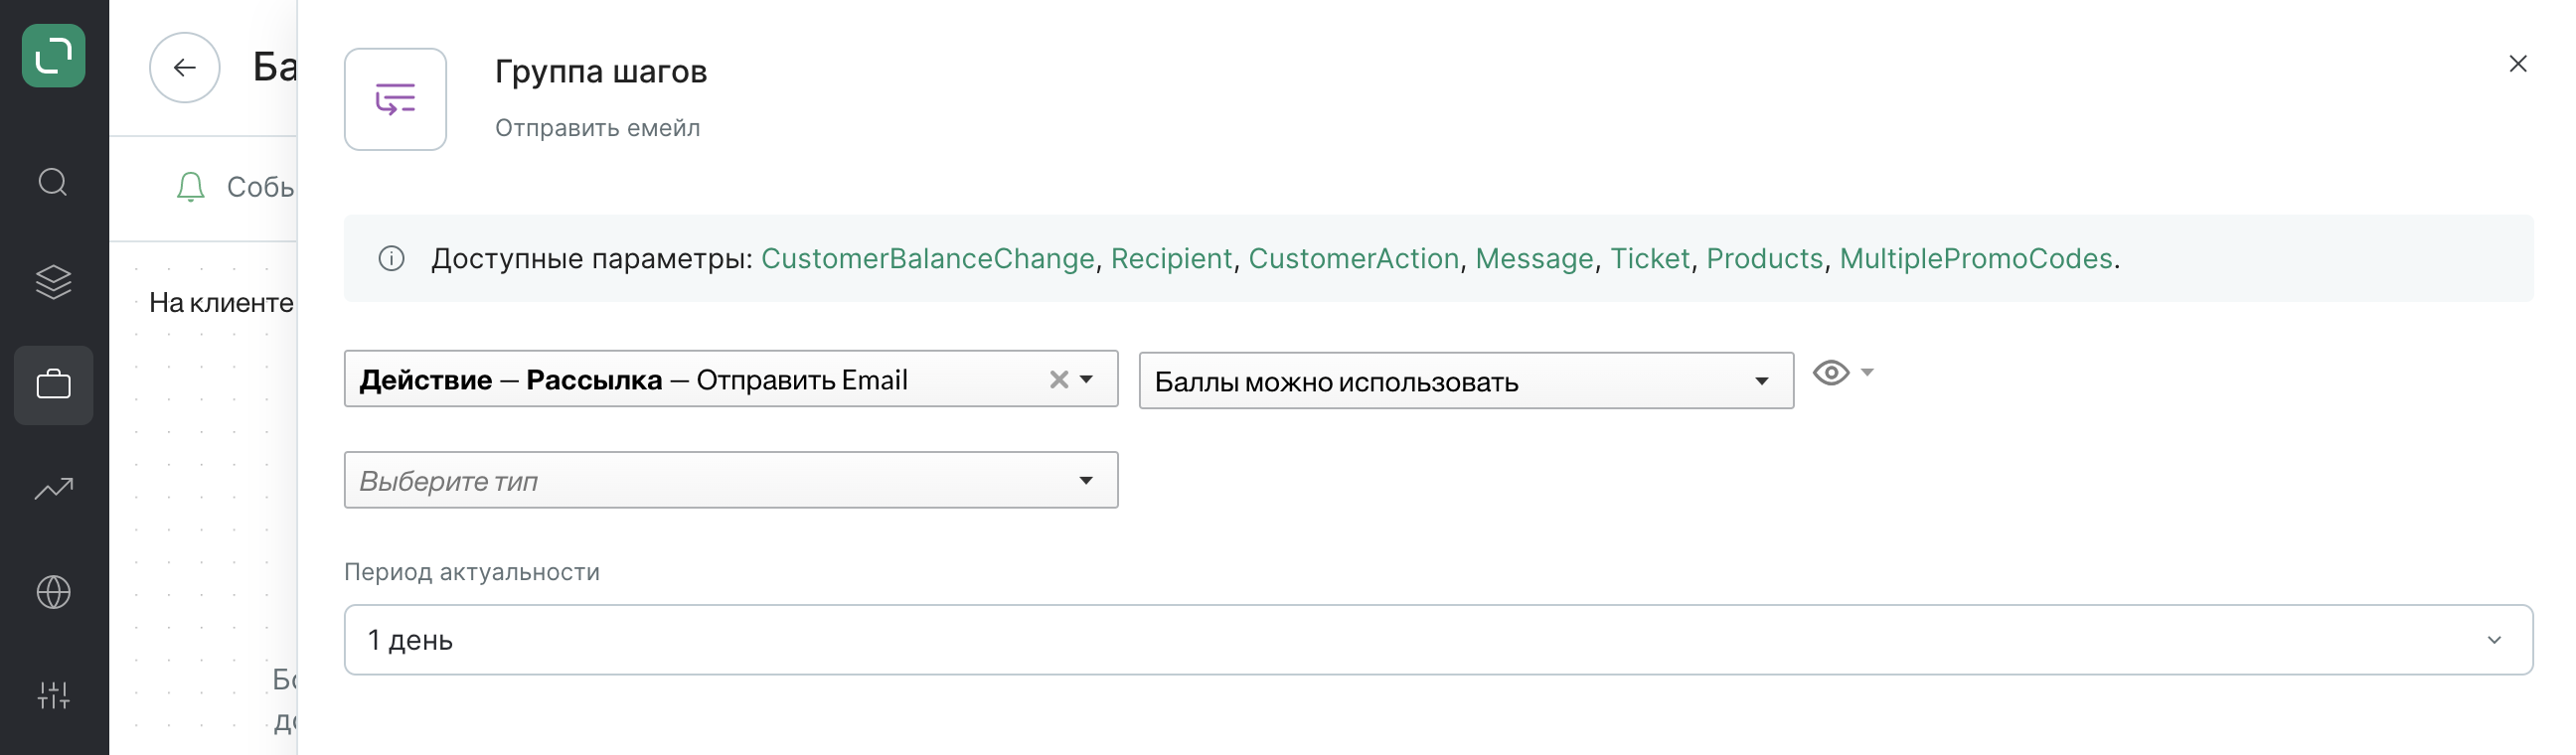
Task: Click the info icon beside Доступные параметры
Action: [391, 259]
